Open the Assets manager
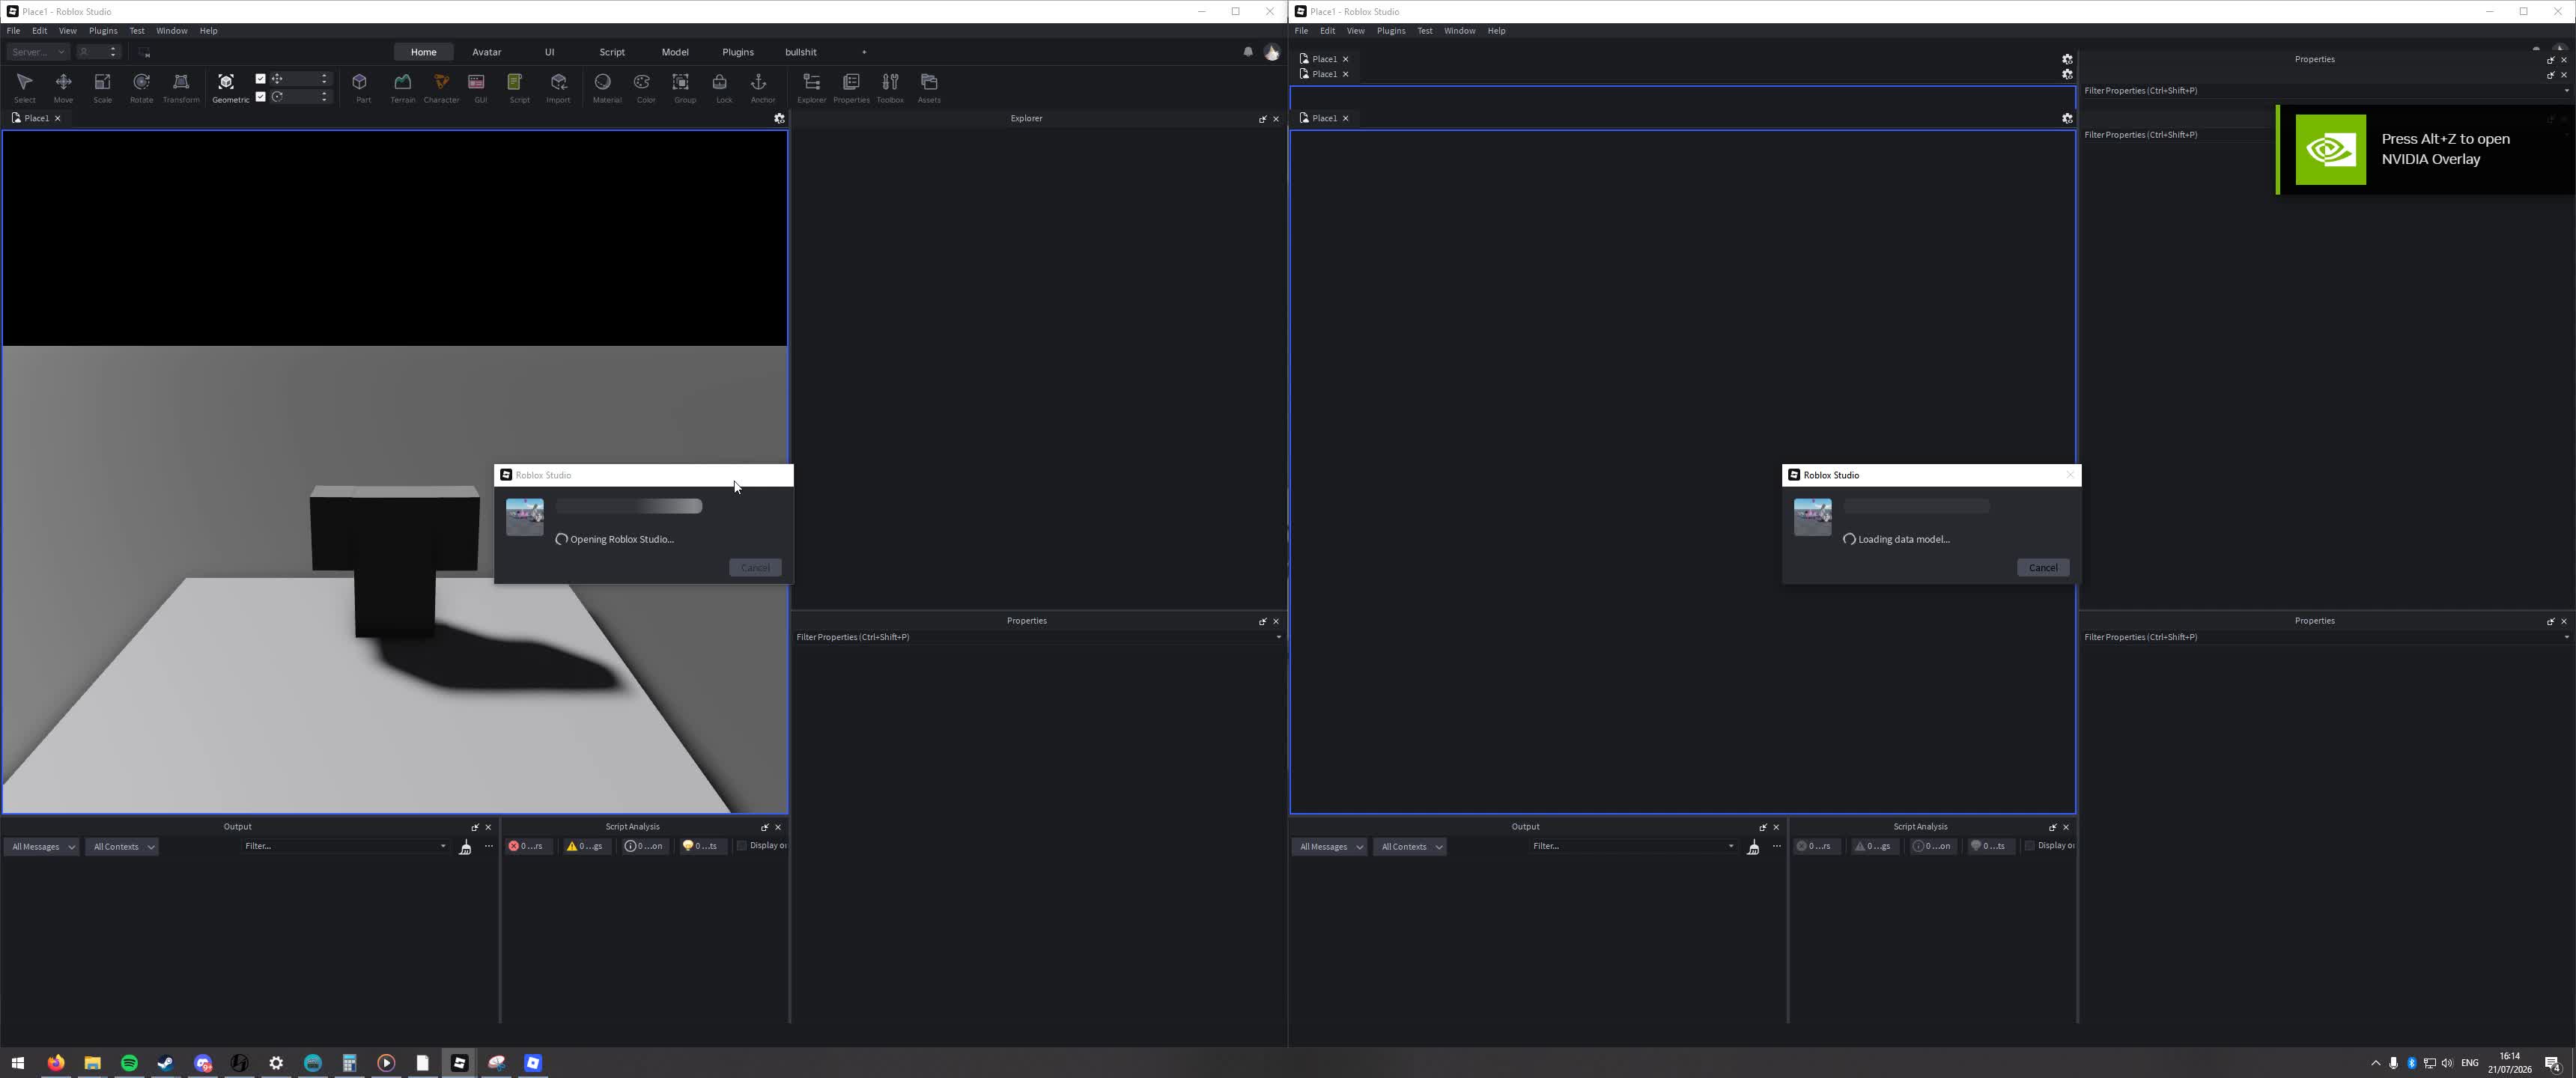 [x=929, y=87]
